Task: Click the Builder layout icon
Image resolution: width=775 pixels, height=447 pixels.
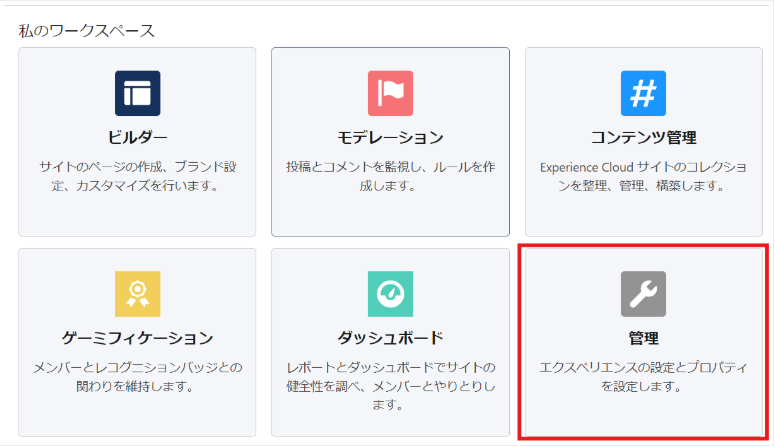Action: tap(137, 93)
